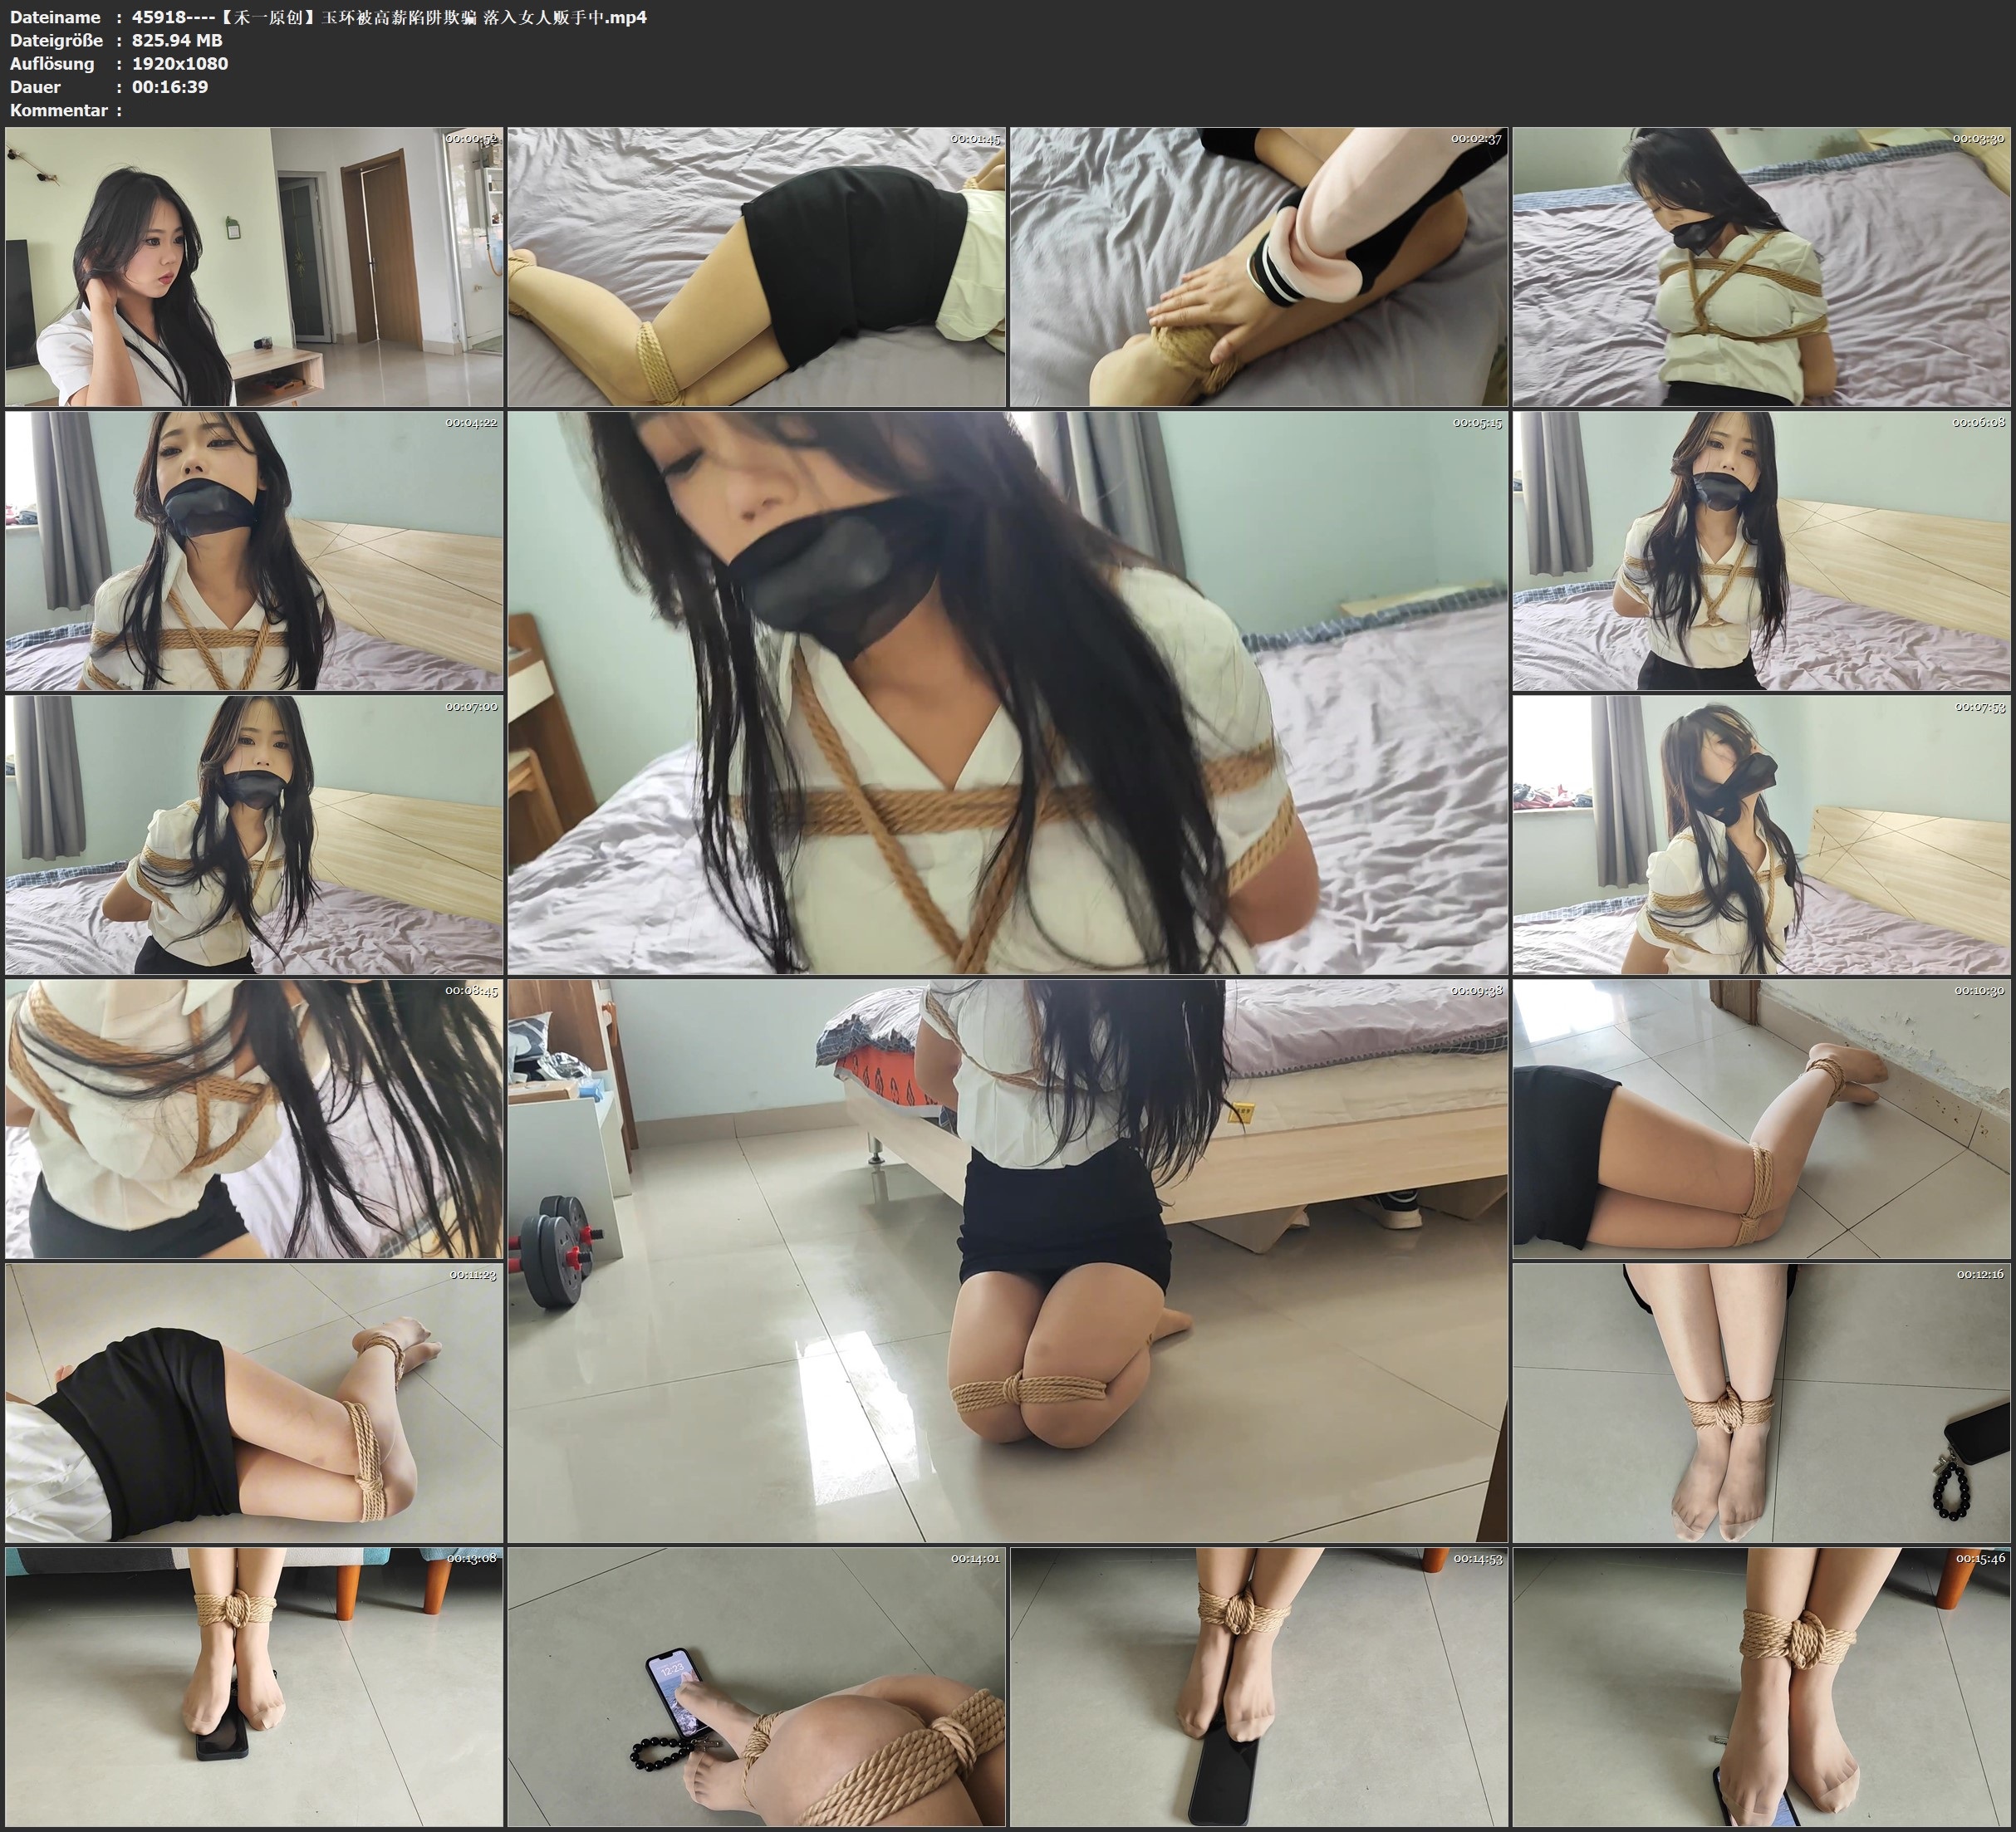Click the frame marked 00:11:23
2016x1832 pixels.
254,1403
